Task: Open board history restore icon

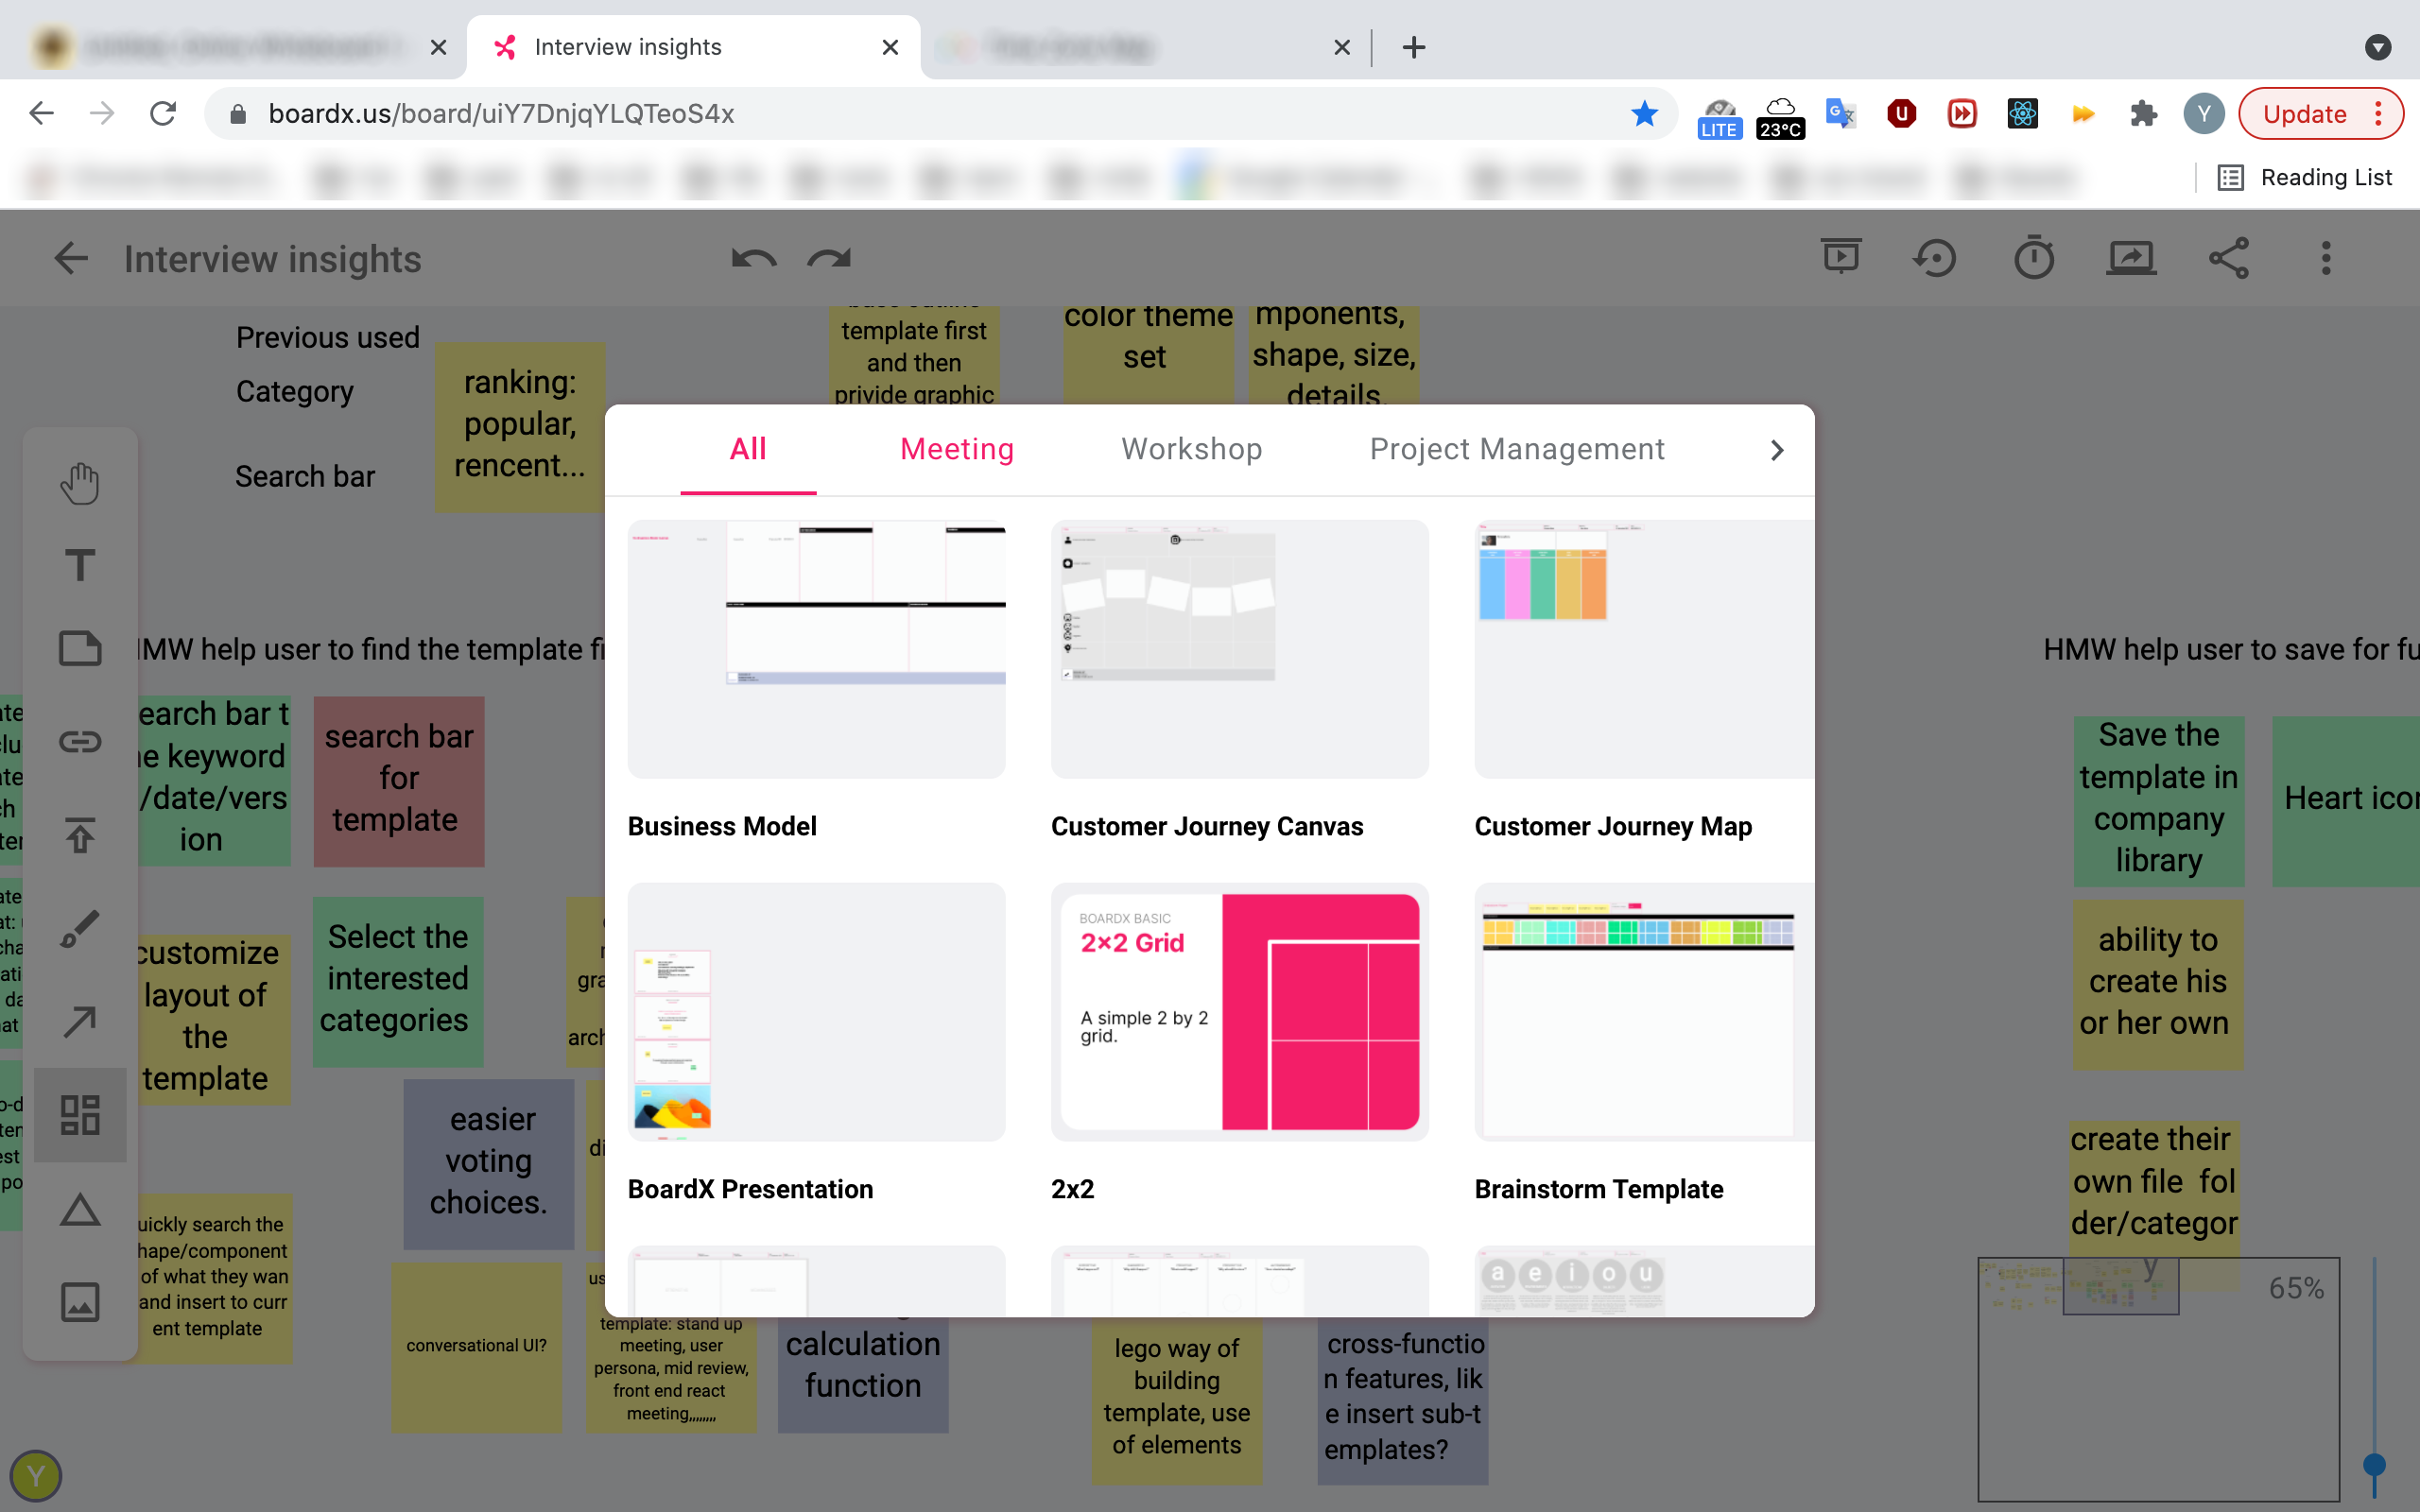Action: pos(1935,258)
